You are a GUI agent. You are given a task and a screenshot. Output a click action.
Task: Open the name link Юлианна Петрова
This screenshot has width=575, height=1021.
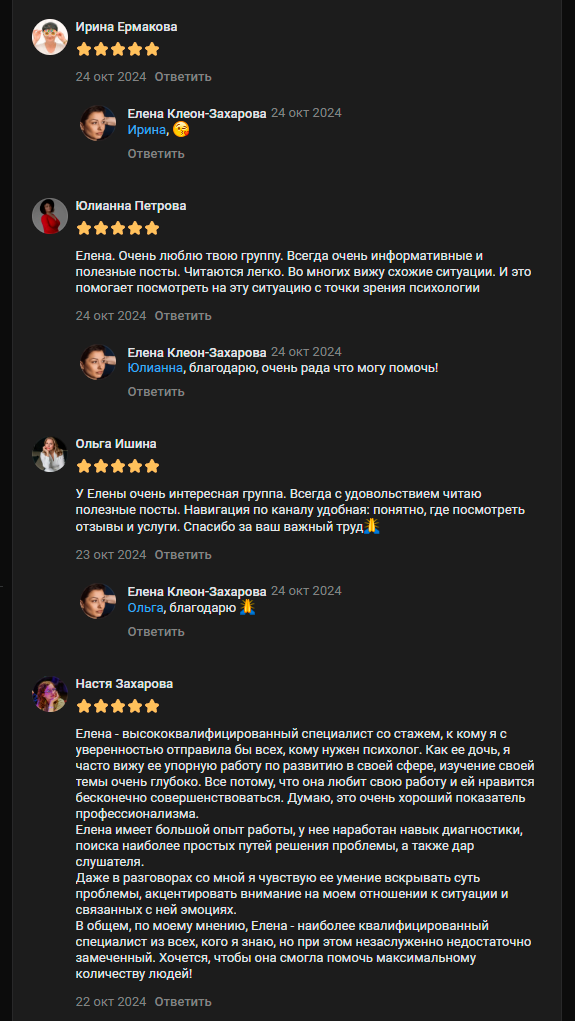coord(131,206)
